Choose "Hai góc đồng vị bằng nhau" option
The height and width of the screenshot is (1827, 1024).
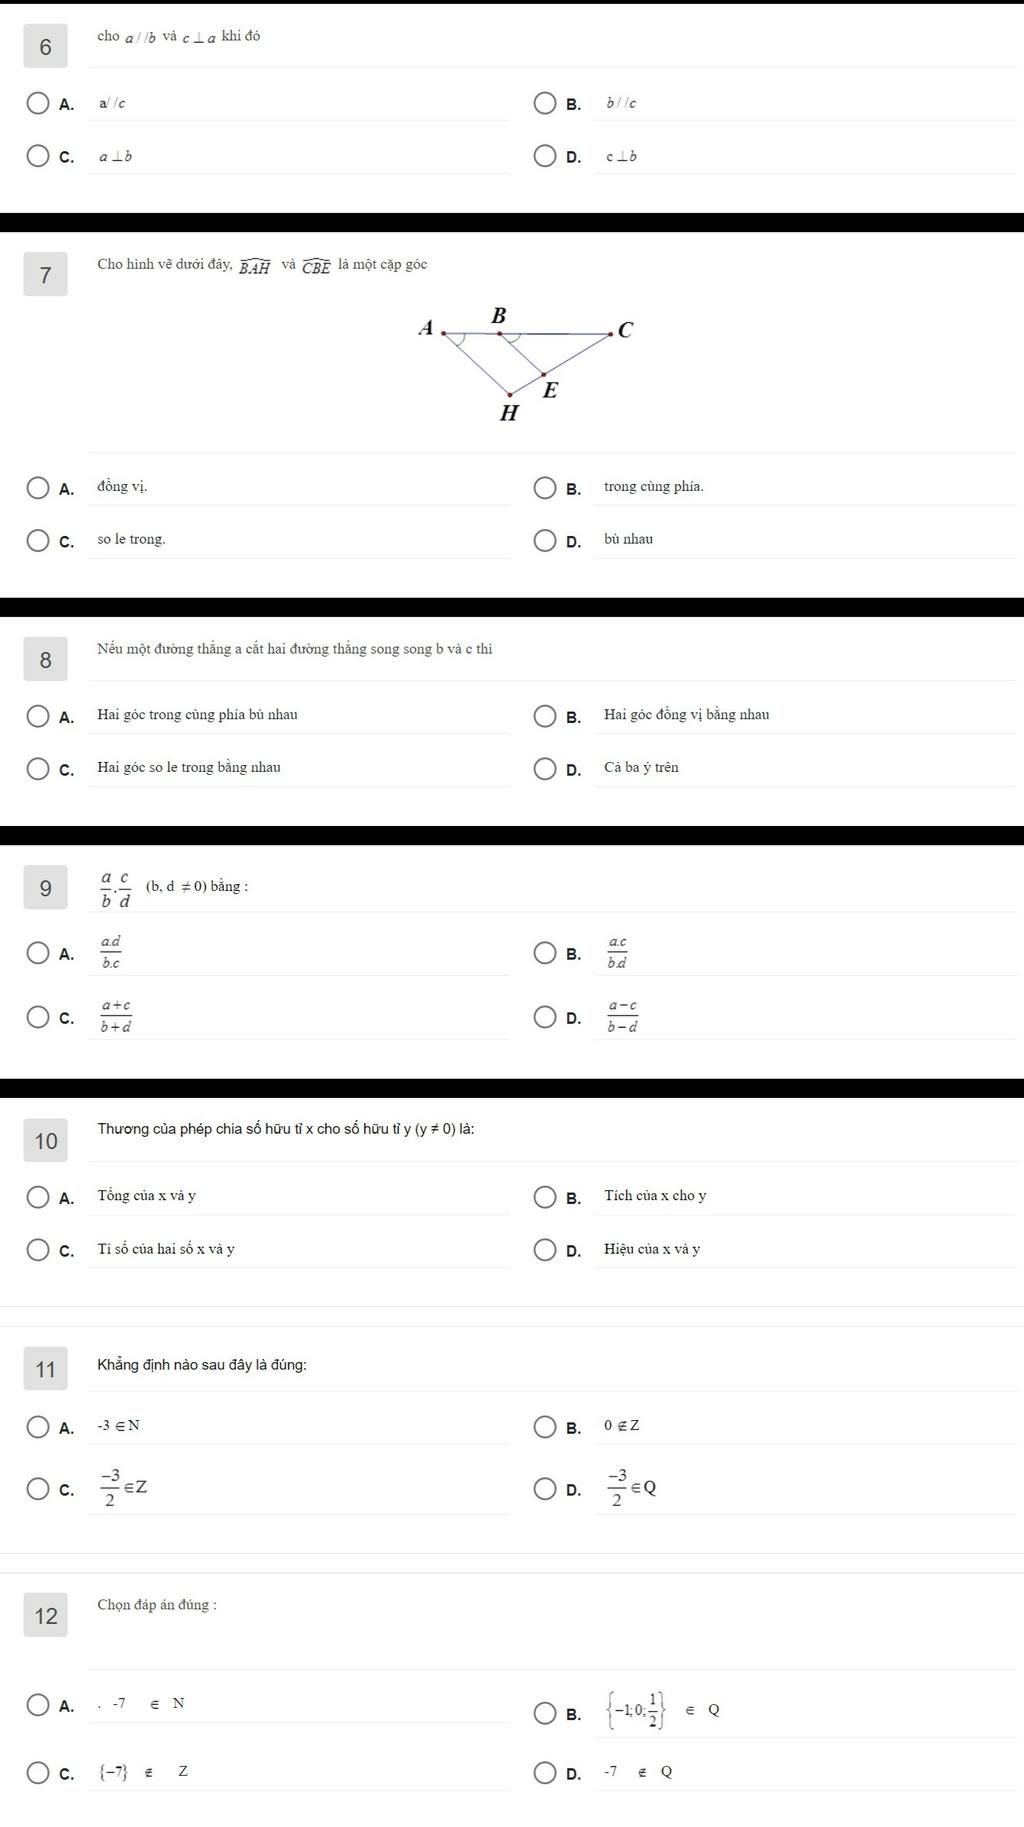[545, 715]
